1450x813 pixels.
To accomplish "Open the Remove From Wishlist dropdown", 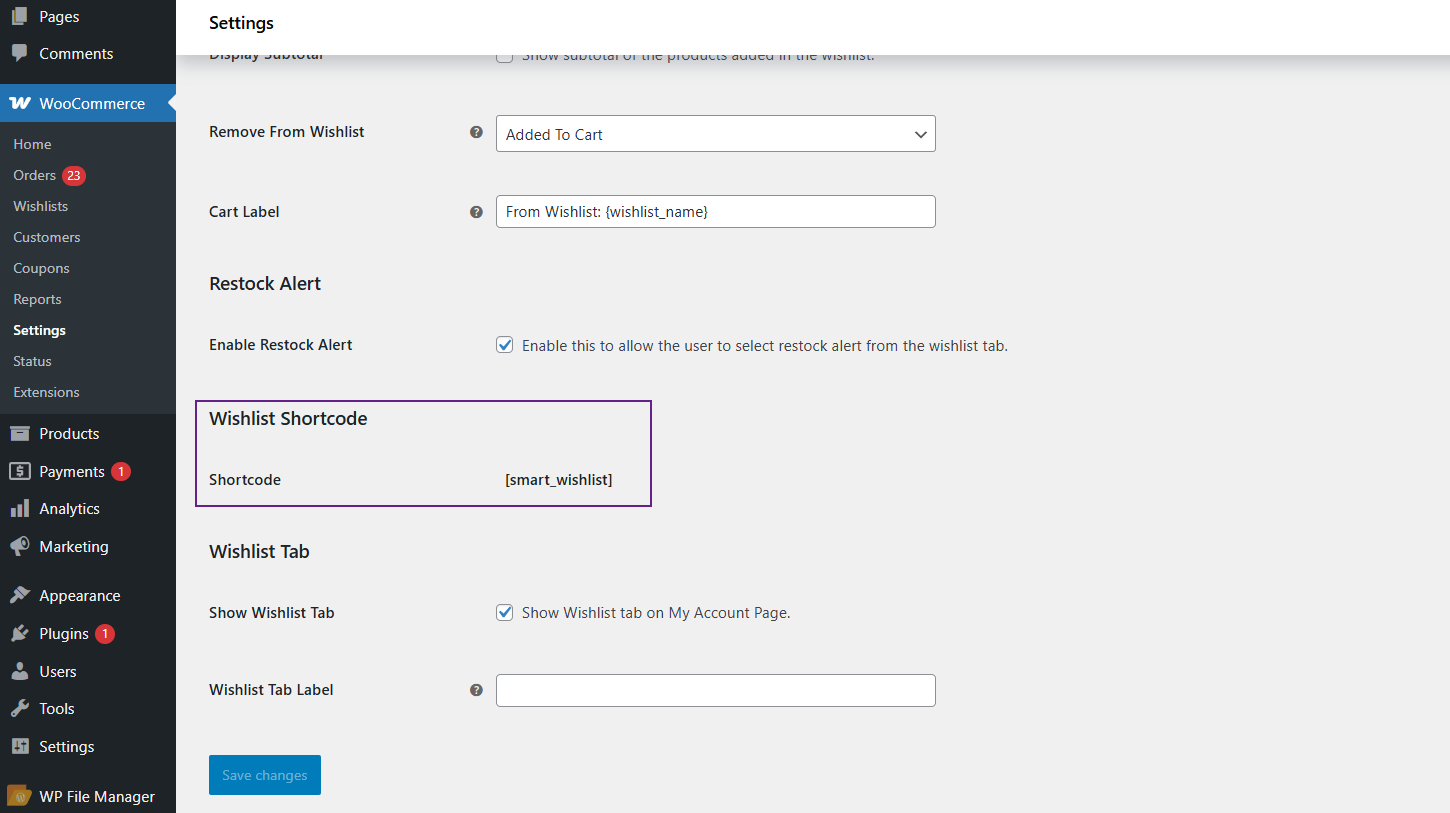I will point(715,134).
